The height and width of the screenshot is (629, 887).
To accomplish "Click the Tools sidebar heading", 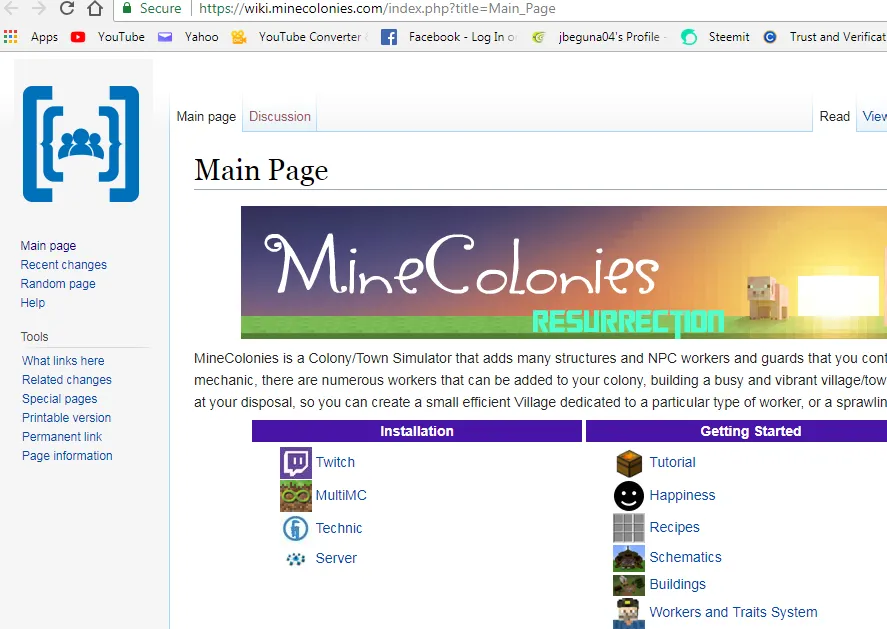I will 35,337.
